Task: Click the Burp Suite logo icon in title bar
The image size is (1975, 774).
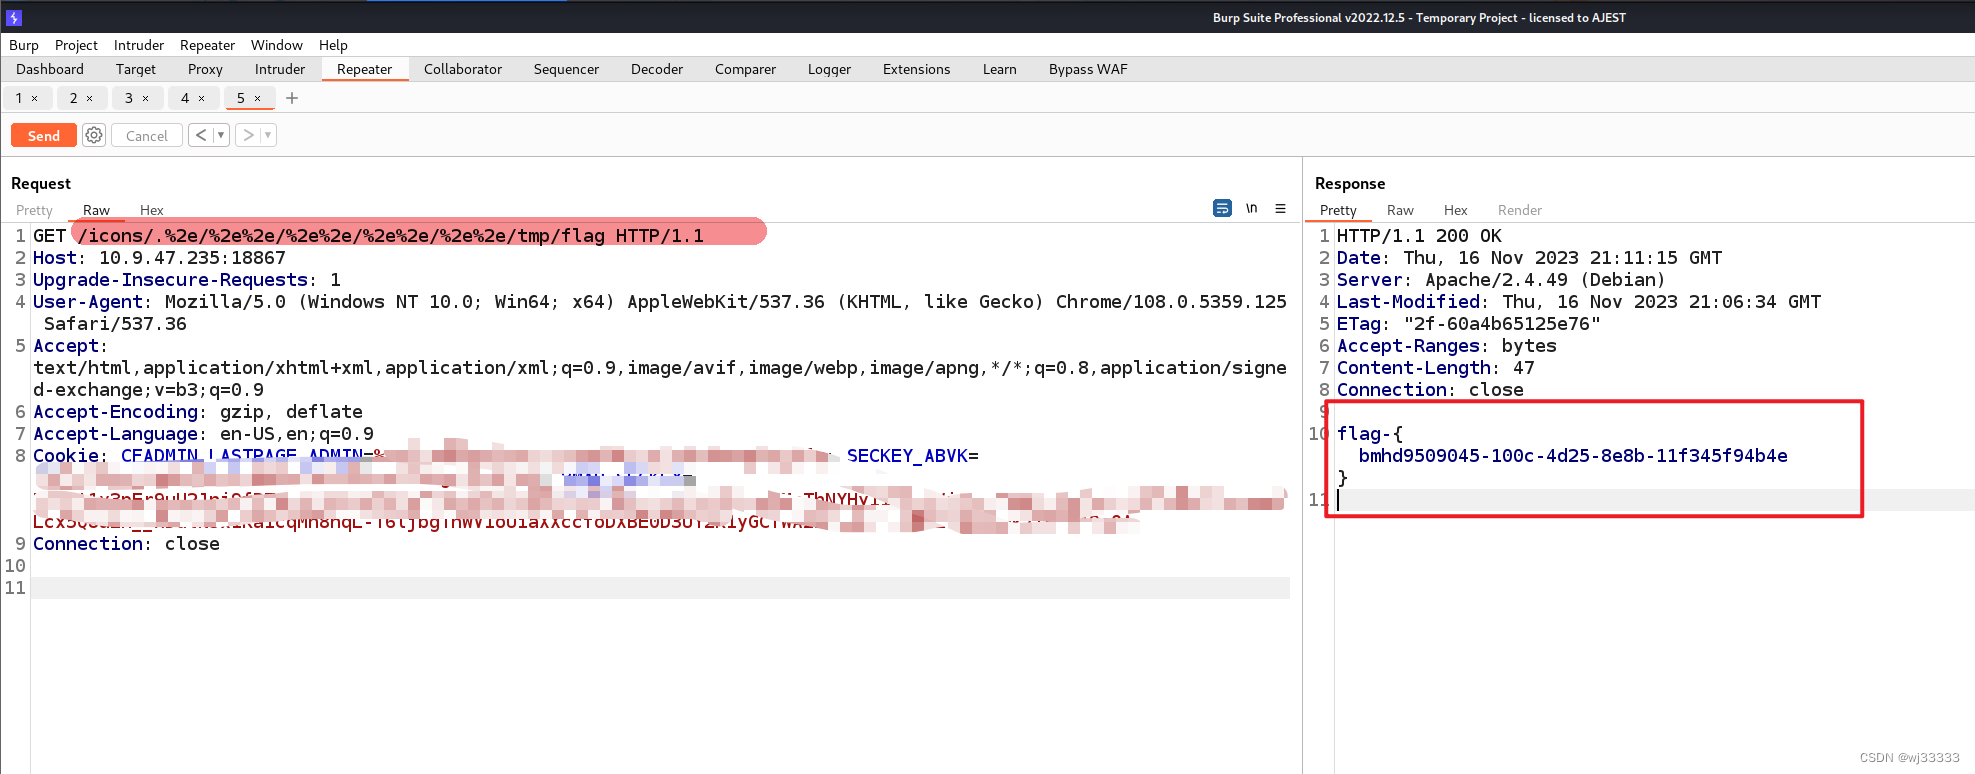Action: (14, 17)
